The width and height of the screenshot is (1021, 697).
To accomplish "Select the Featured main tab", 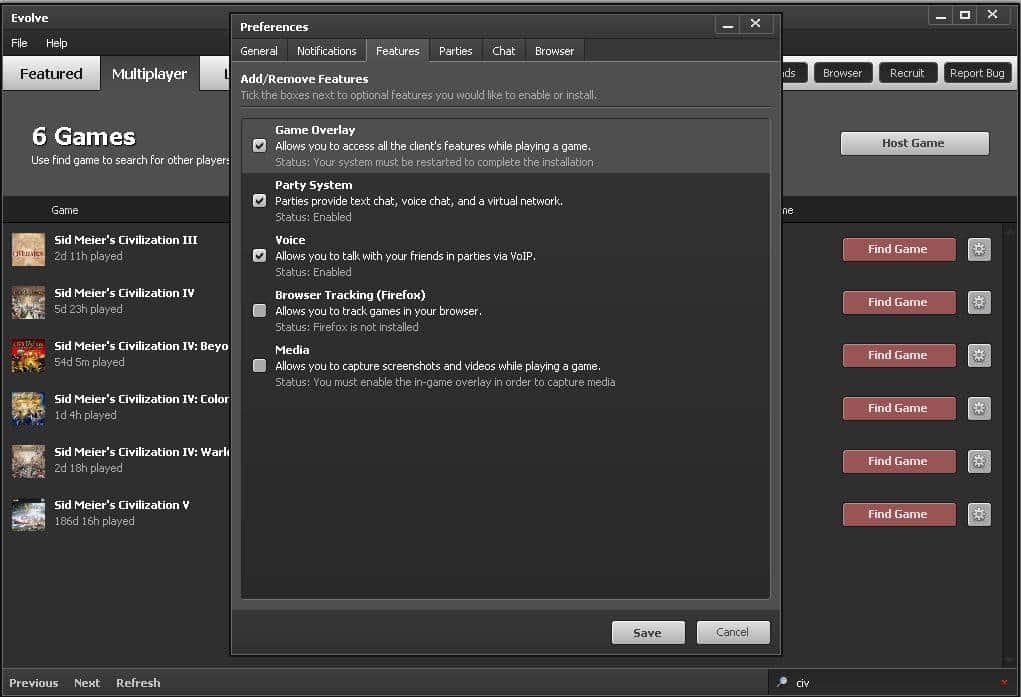I will (51, 74).
